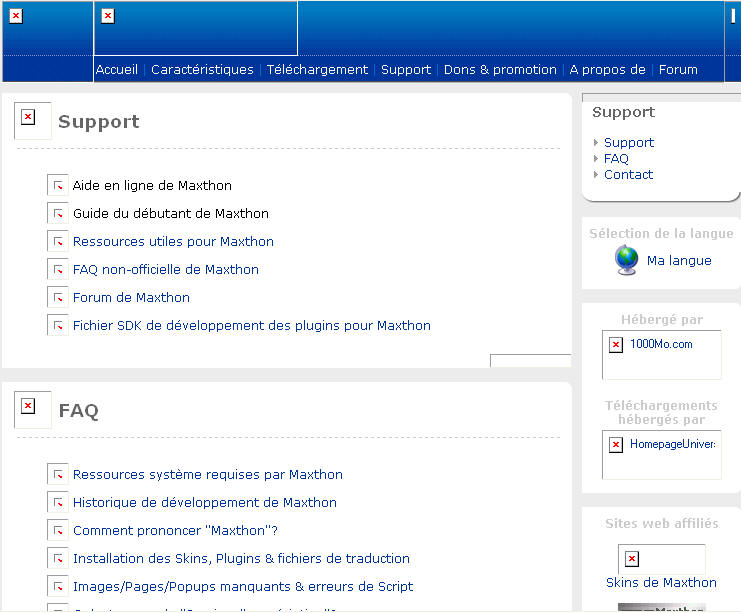Open Dons & promotion menu item

pos(500,69)
